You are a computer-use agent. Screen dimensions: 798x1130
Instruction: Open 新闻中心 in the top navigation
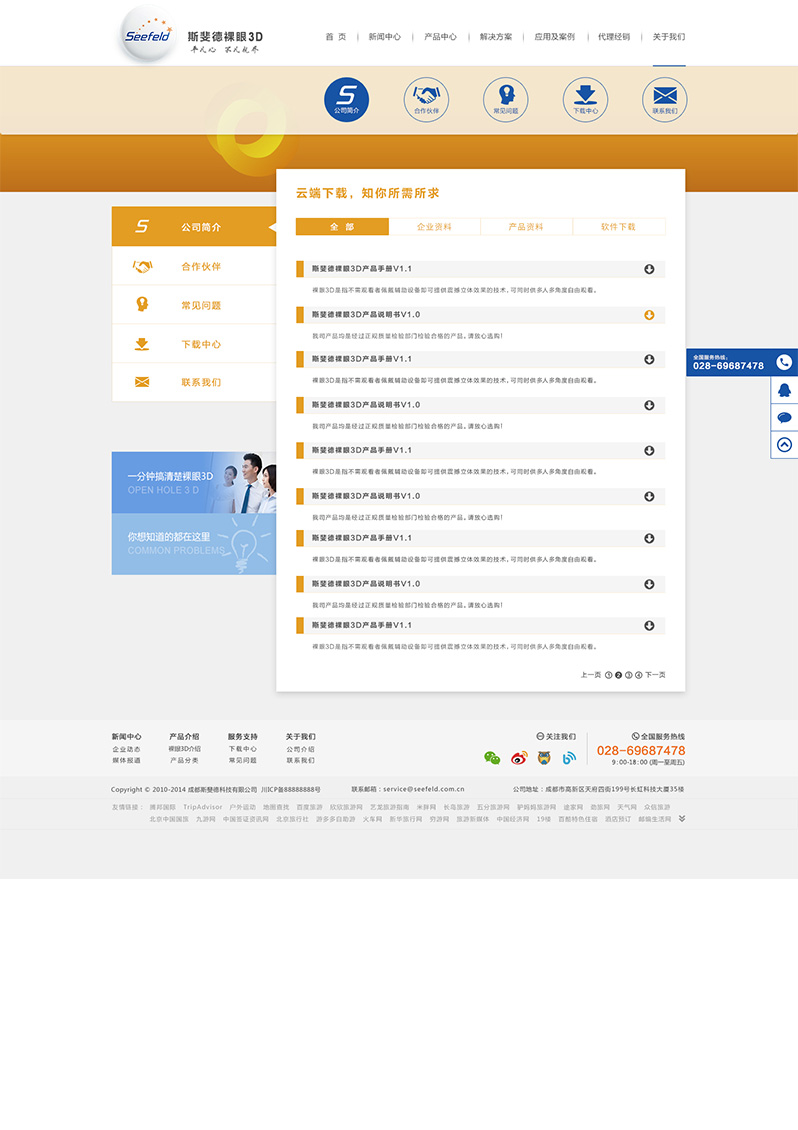click(x=384, y=37)
